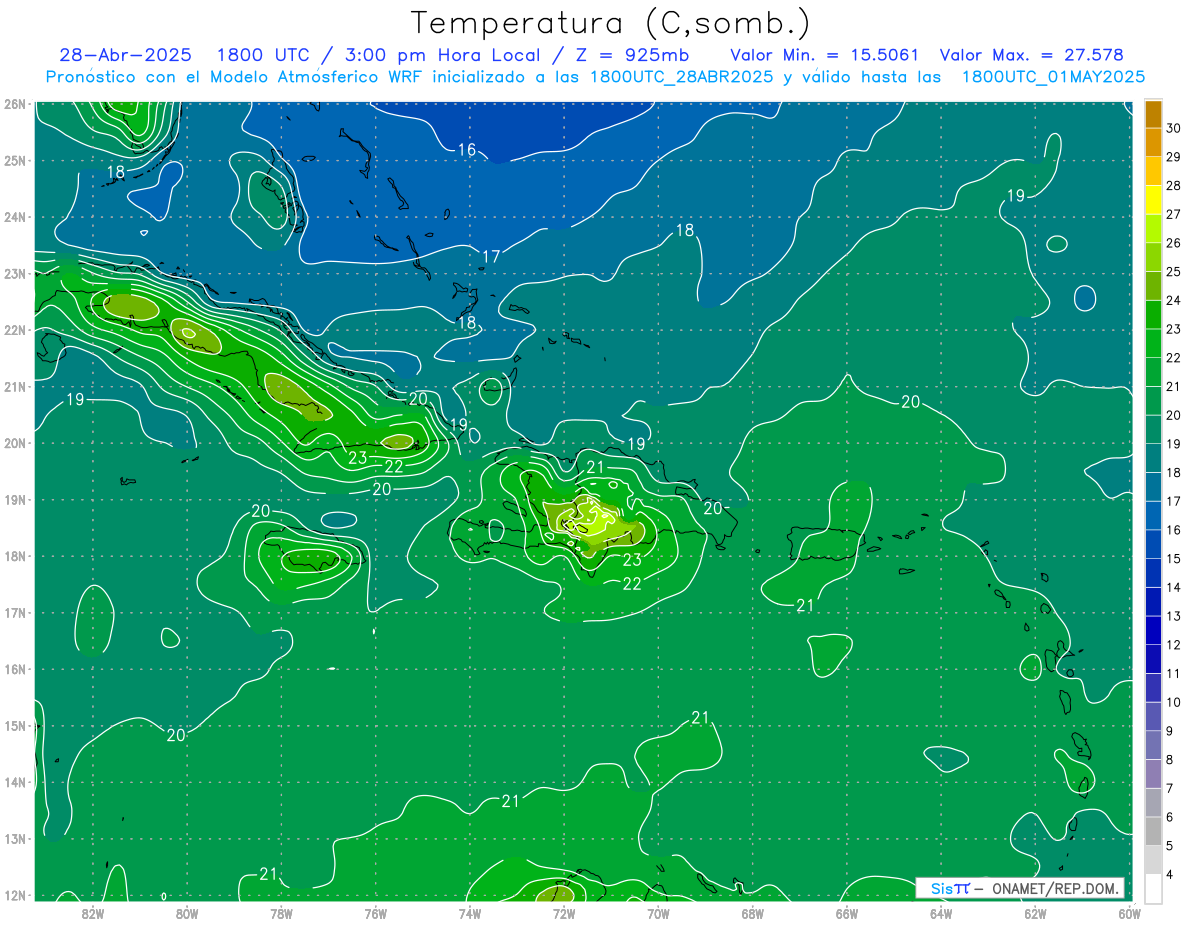This screenshot has width=1200, height=927.
Task: Select the "19" contour label near 82W 21N
Action: (x=75, y=400)
